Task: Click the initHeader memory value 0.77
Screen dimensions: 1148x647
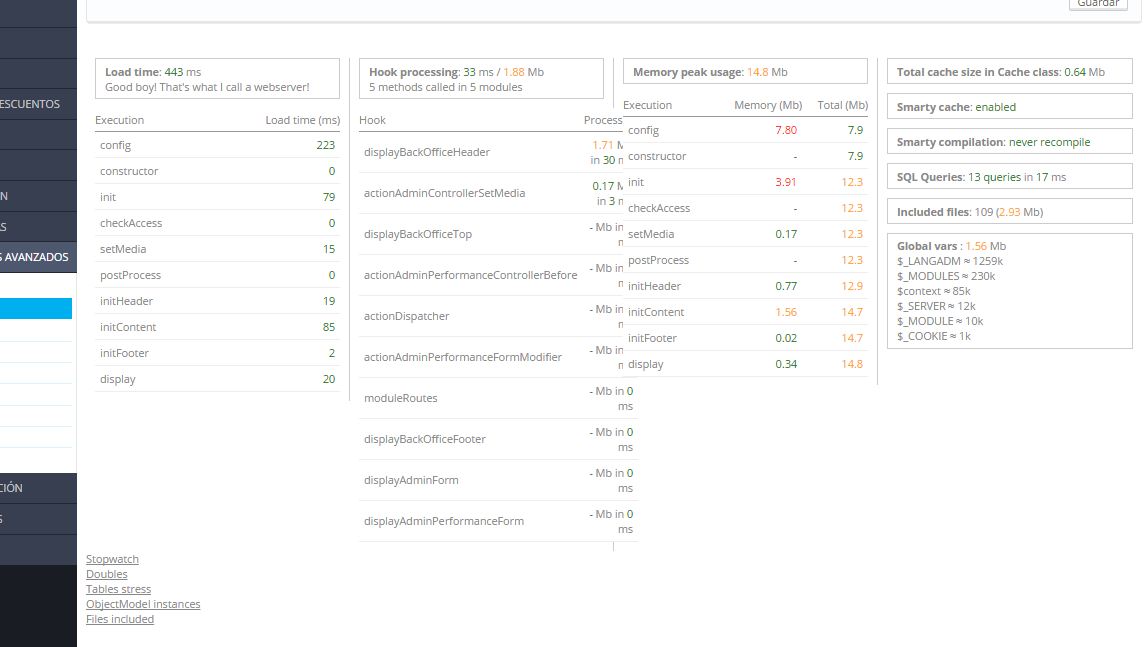Action: 786,286
